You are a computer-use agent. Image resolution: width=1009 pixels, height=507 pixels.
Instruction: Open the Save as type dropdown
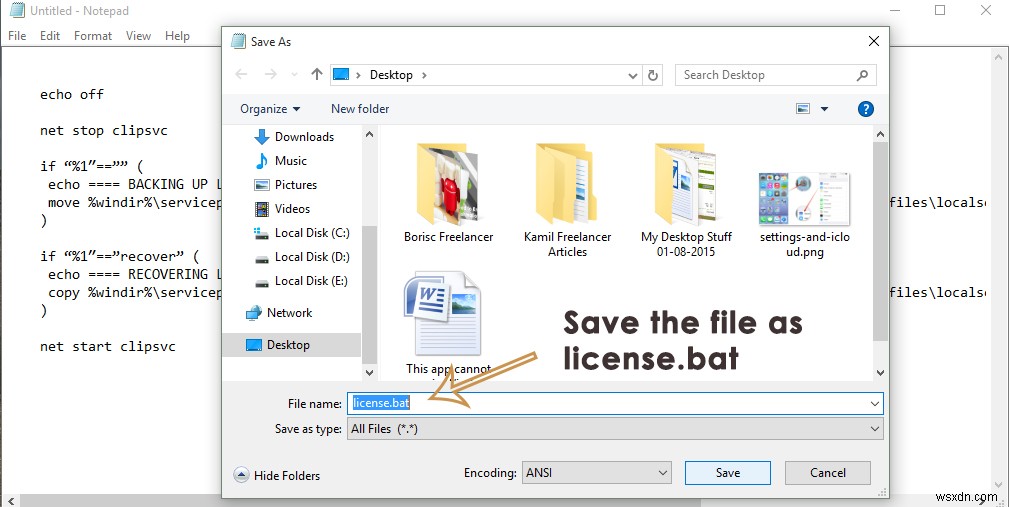615,429
